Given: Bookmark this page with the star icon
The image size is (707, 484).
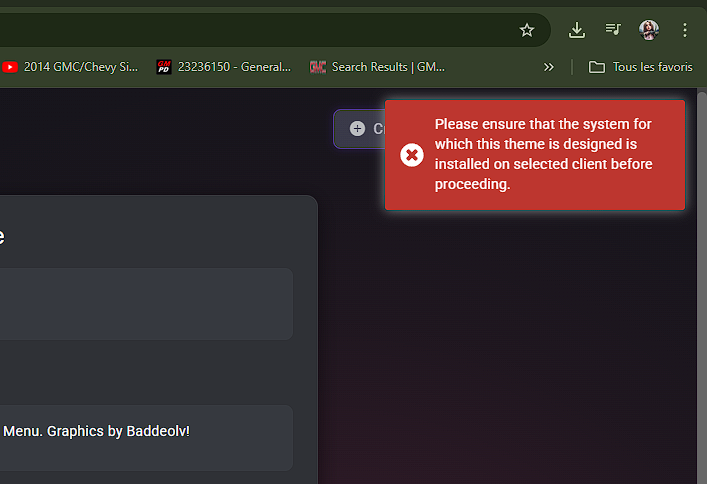Looking at the screenshot, I should [527, 30].
